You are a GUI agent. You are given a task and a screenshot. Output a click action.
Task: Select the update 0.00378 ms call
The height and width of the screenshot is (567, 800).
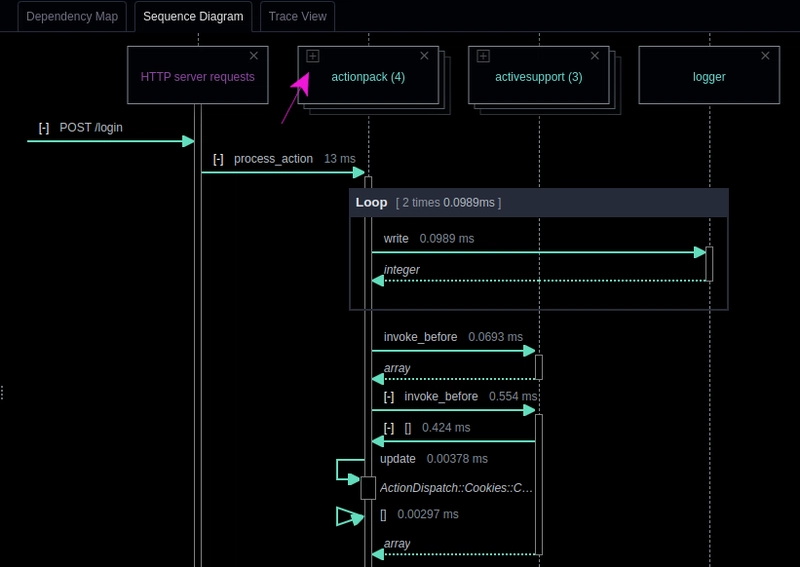434,459
